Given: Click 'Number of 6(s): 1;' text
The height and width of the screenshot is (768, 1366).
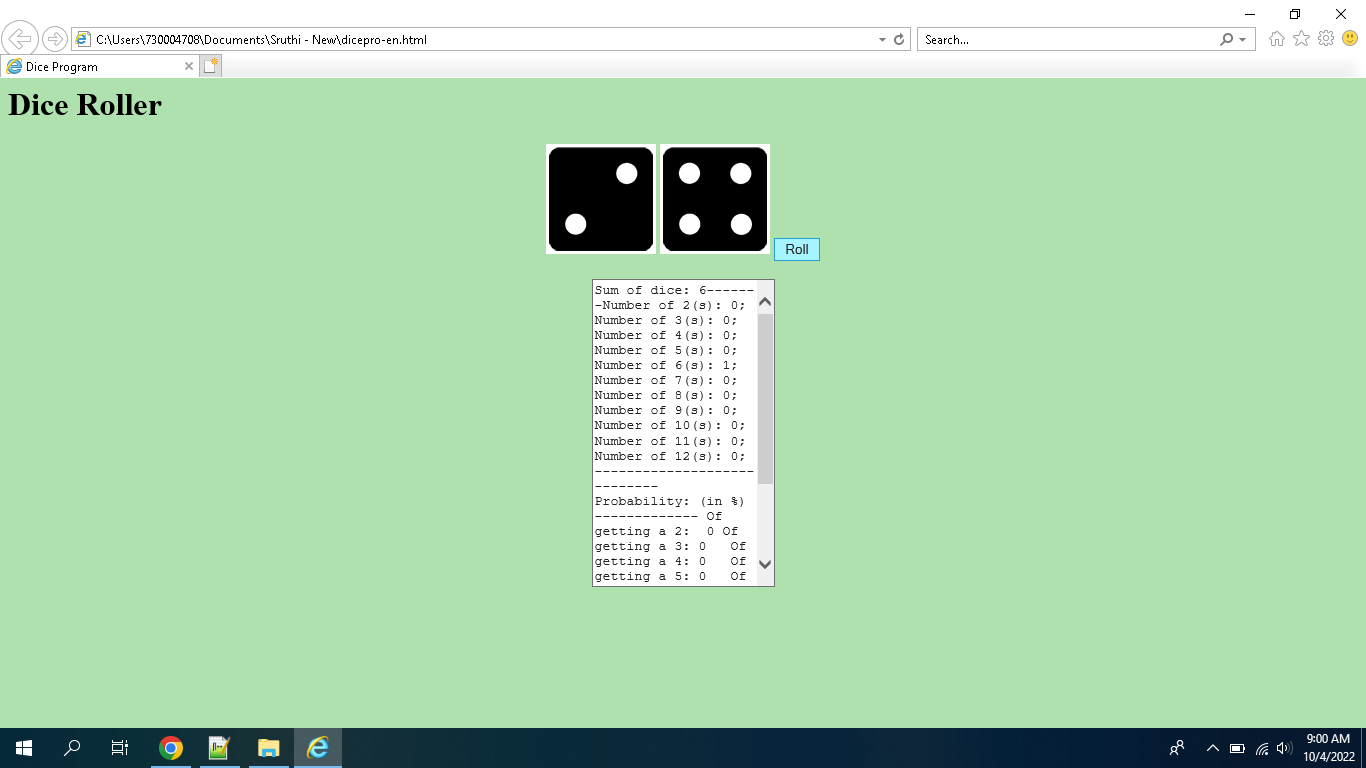Looking at the screenshot, I should (666, 365).
